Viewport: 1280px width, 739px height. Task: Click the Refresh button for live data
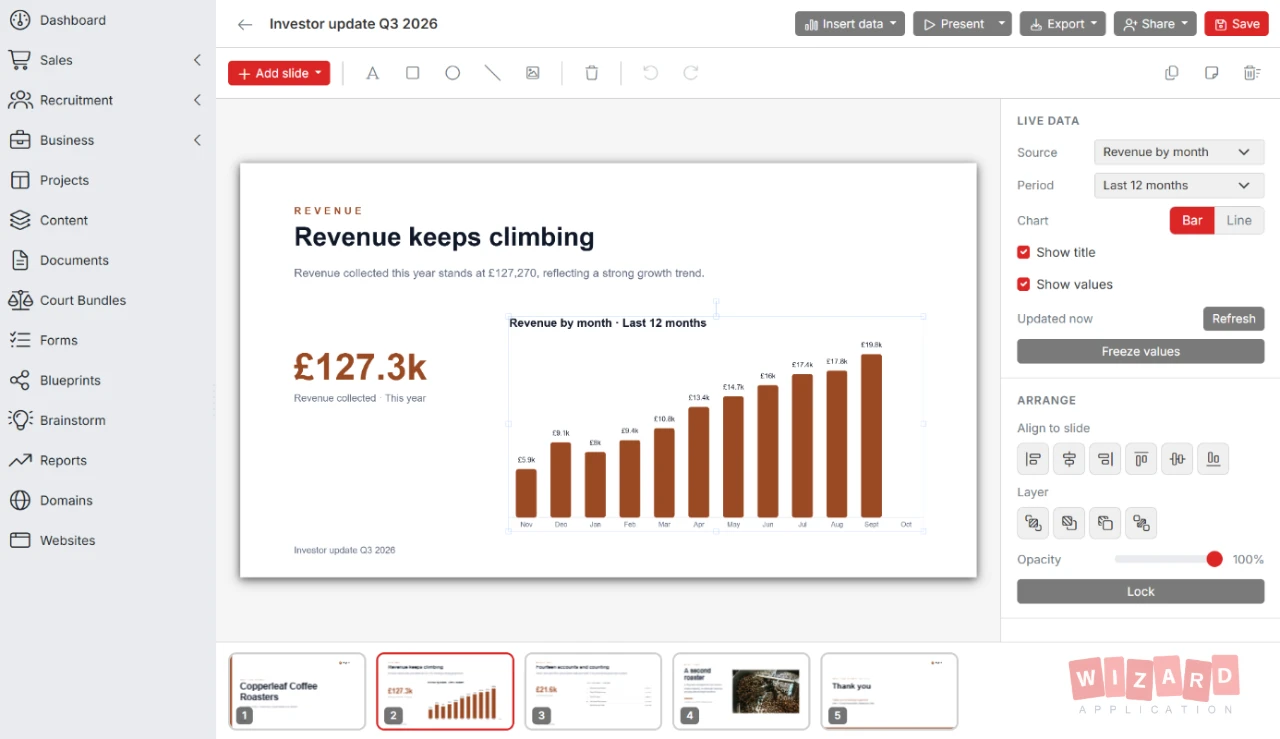1233,319
